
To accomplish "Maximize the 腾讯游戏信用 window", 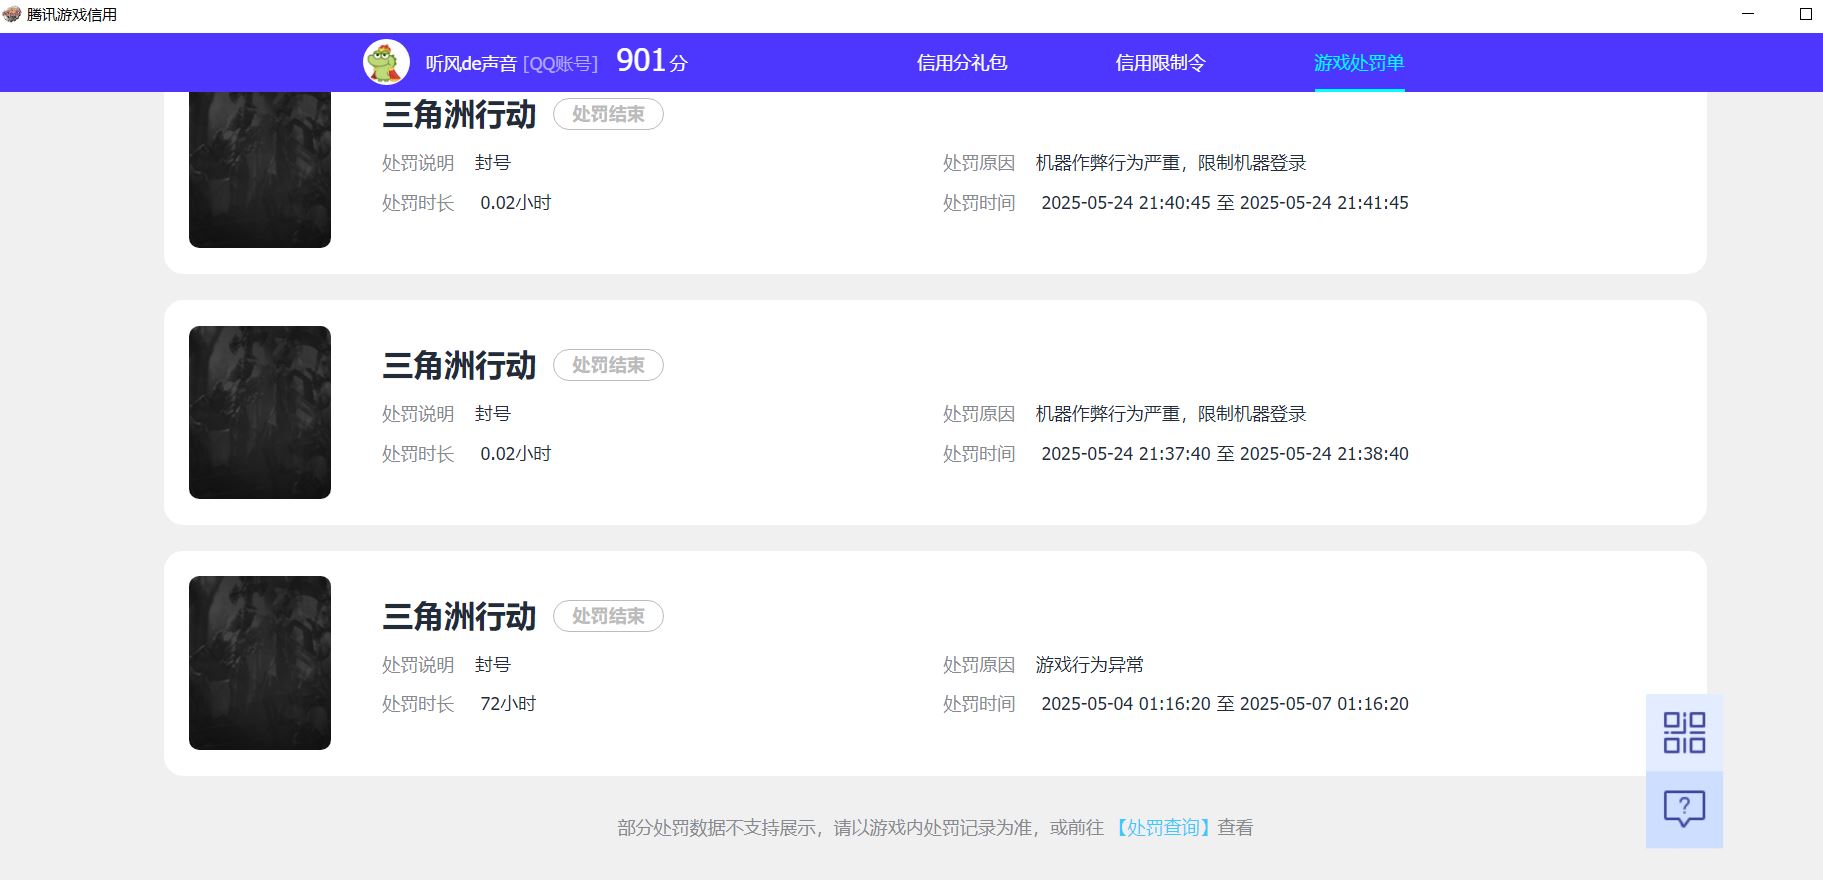I will click(x=1805, y=14).
